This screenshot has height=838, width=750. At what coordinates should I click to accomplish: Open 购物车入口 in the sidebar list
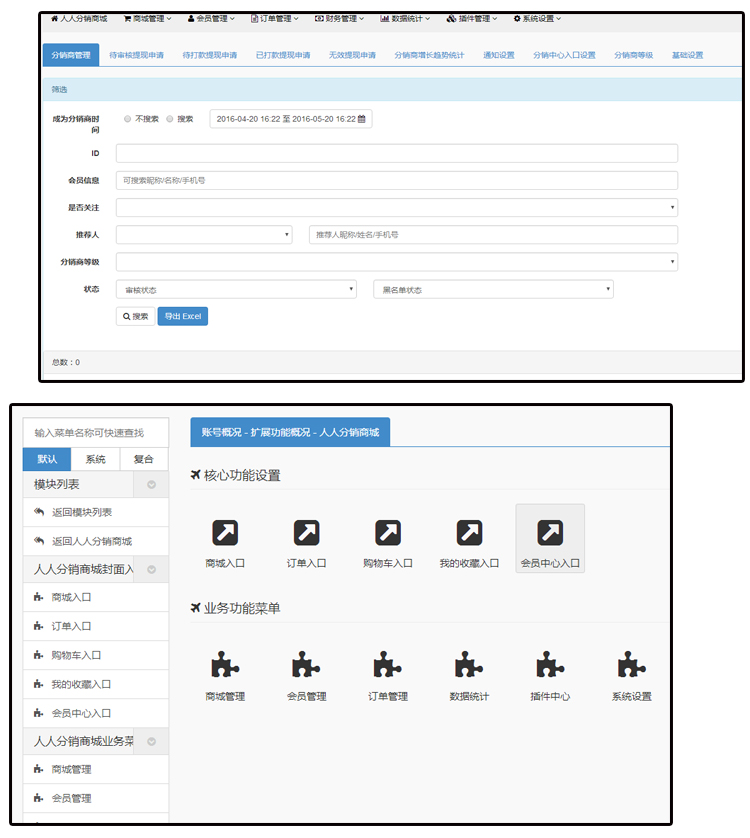pos(96,655)
